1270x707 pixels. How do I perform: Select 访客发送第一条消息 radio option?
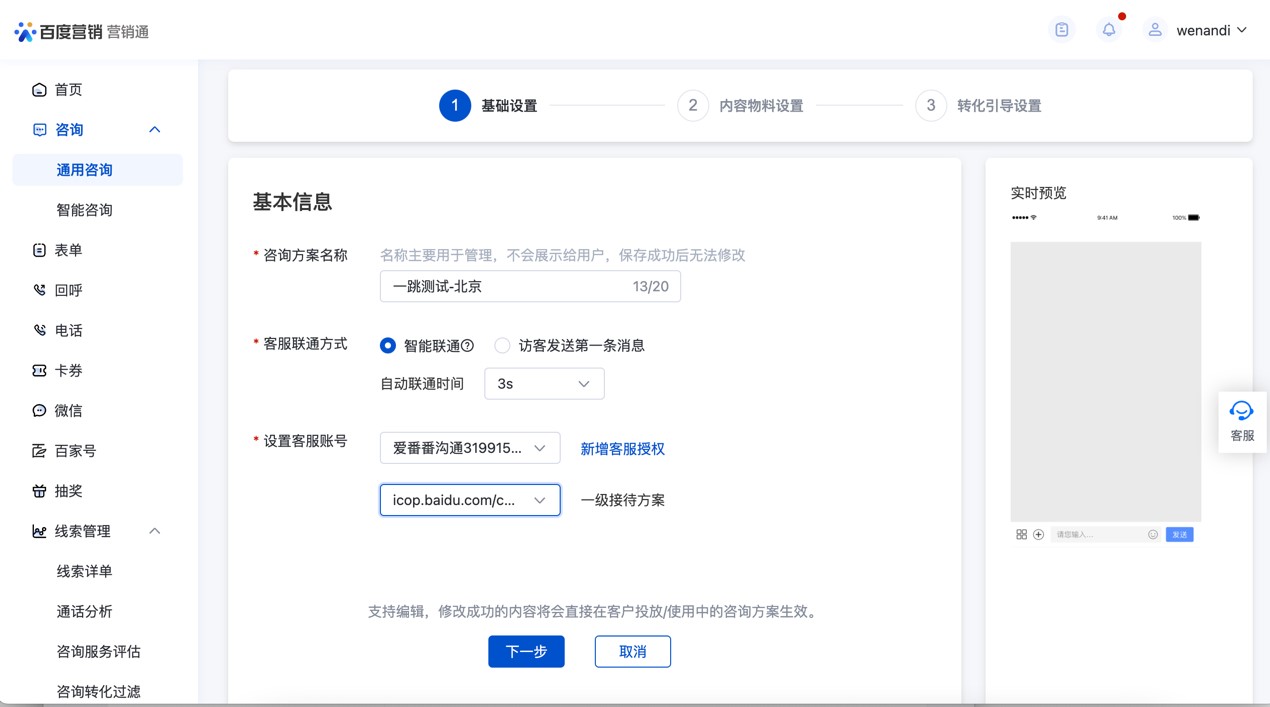click(x=502, y=346)
